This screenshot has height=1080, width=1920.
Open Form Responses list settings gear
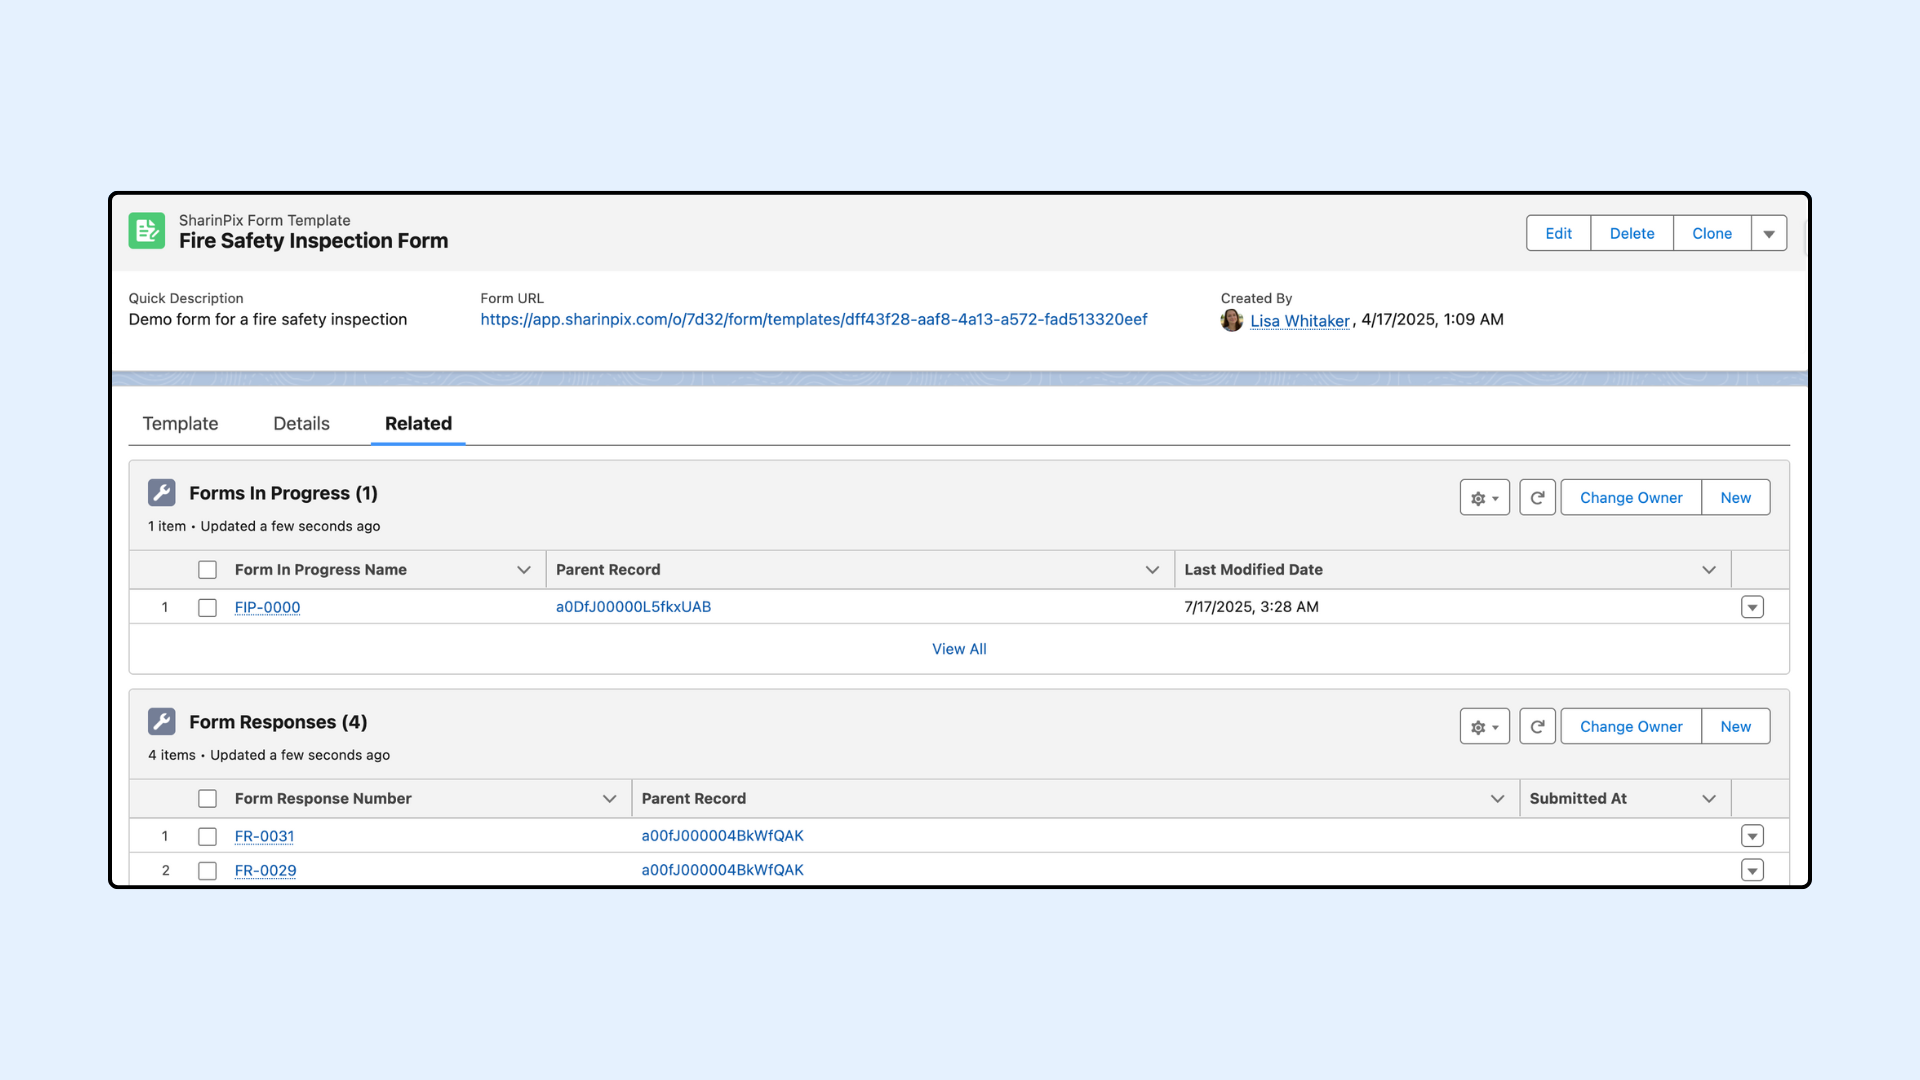pyautogui.click(x=1484, y=727)
